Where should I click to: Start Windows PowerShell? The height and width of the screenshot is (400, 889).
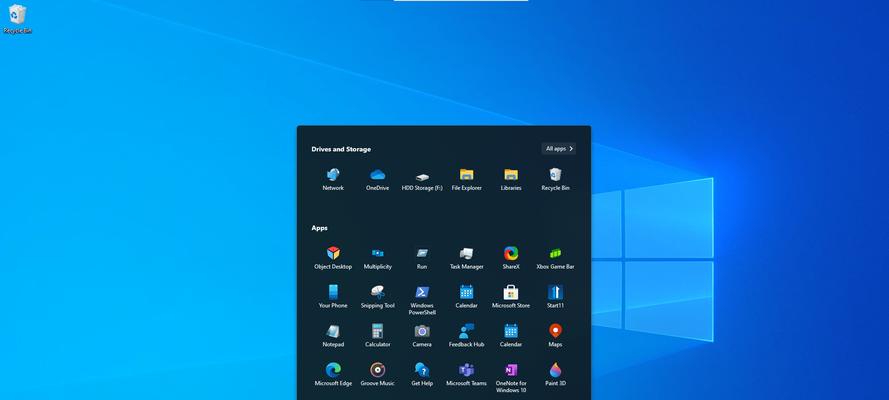(422, 300)
